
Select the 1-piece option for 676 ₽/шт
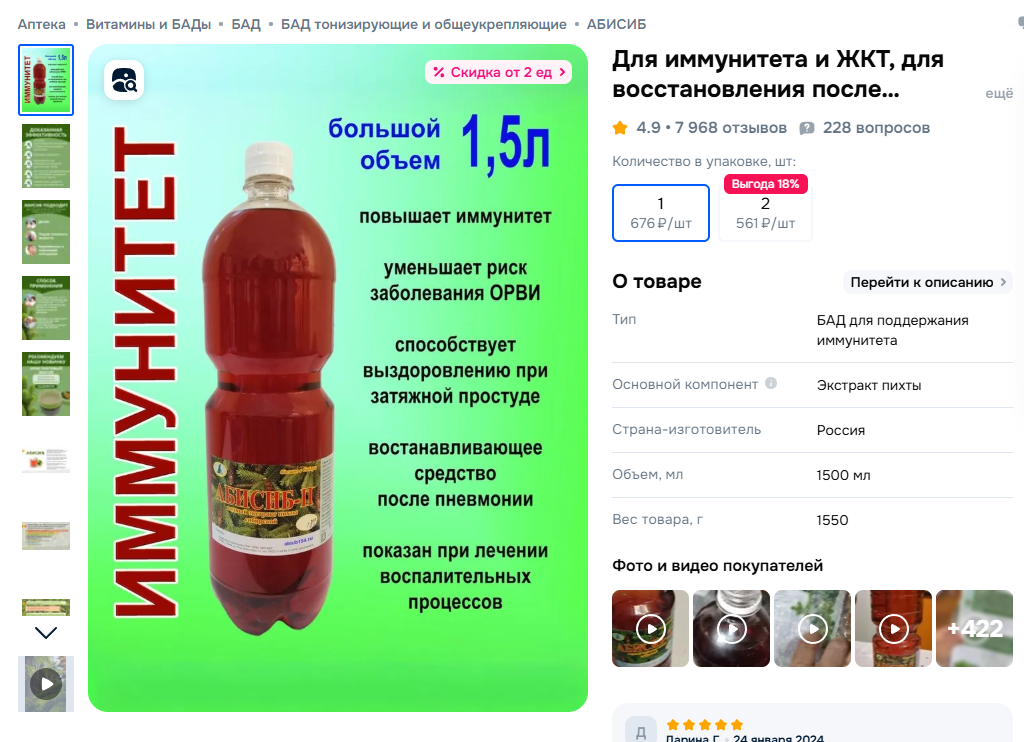[x=661, y=213]
